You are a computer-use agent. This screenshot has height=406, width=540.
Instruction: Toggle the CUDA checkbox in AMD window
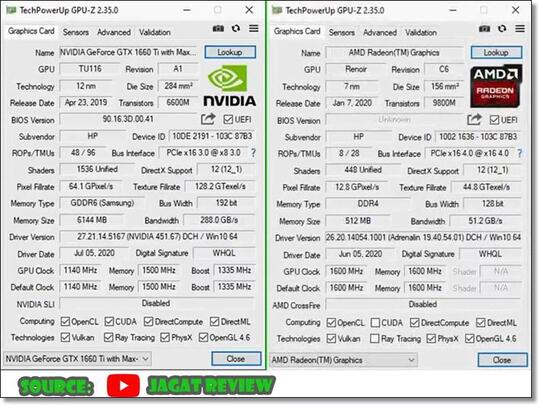click(x=375, y=323)
